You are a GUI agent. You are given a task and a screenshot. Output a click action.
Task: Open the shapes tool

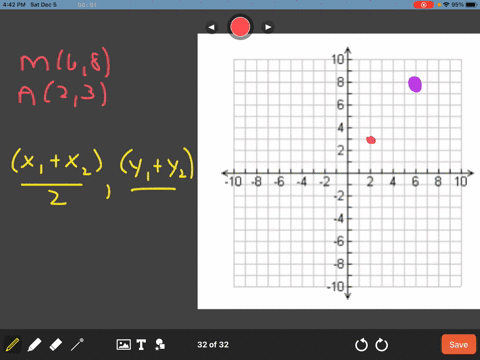point(160,345)
